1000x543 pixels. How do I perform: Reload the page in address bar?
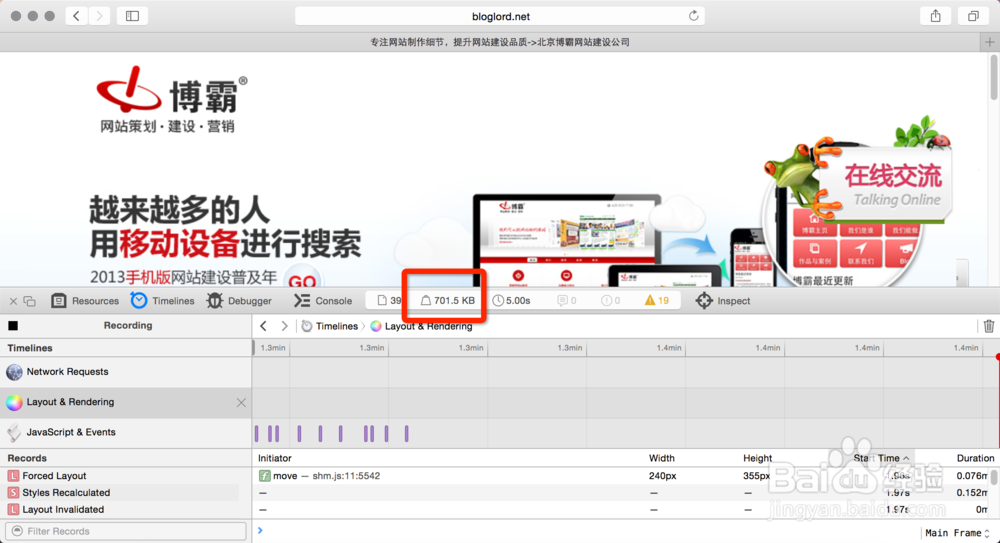pos(693,16)
